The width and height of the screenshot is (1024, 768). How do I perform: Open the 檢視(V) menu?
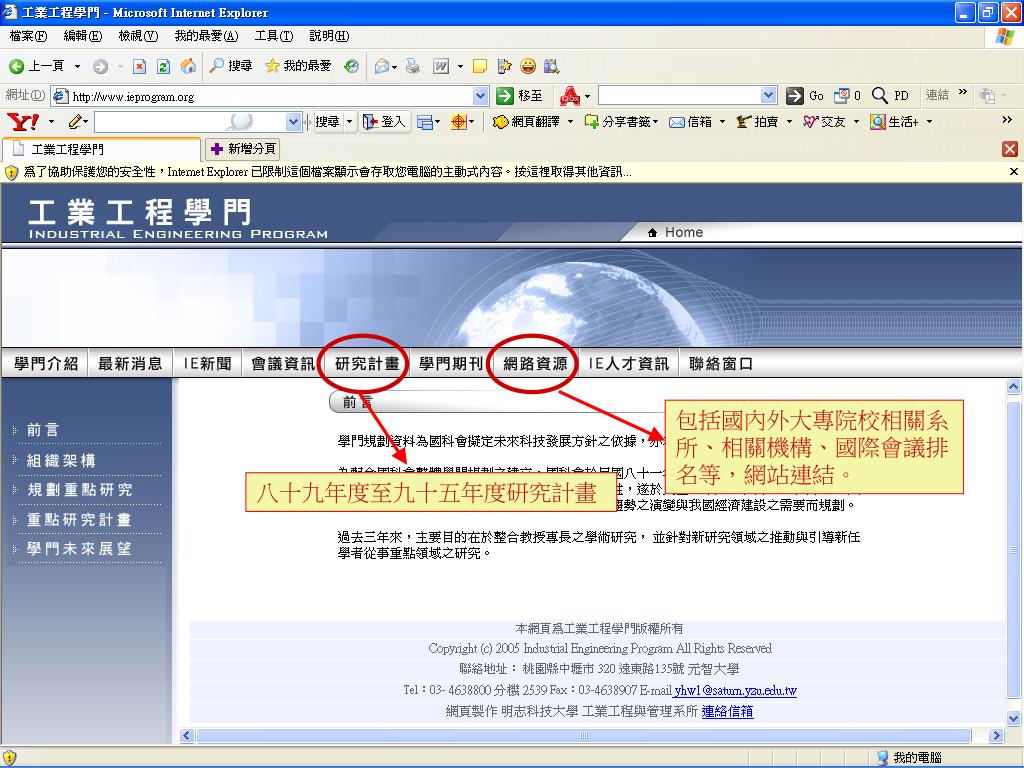point(138,36)
